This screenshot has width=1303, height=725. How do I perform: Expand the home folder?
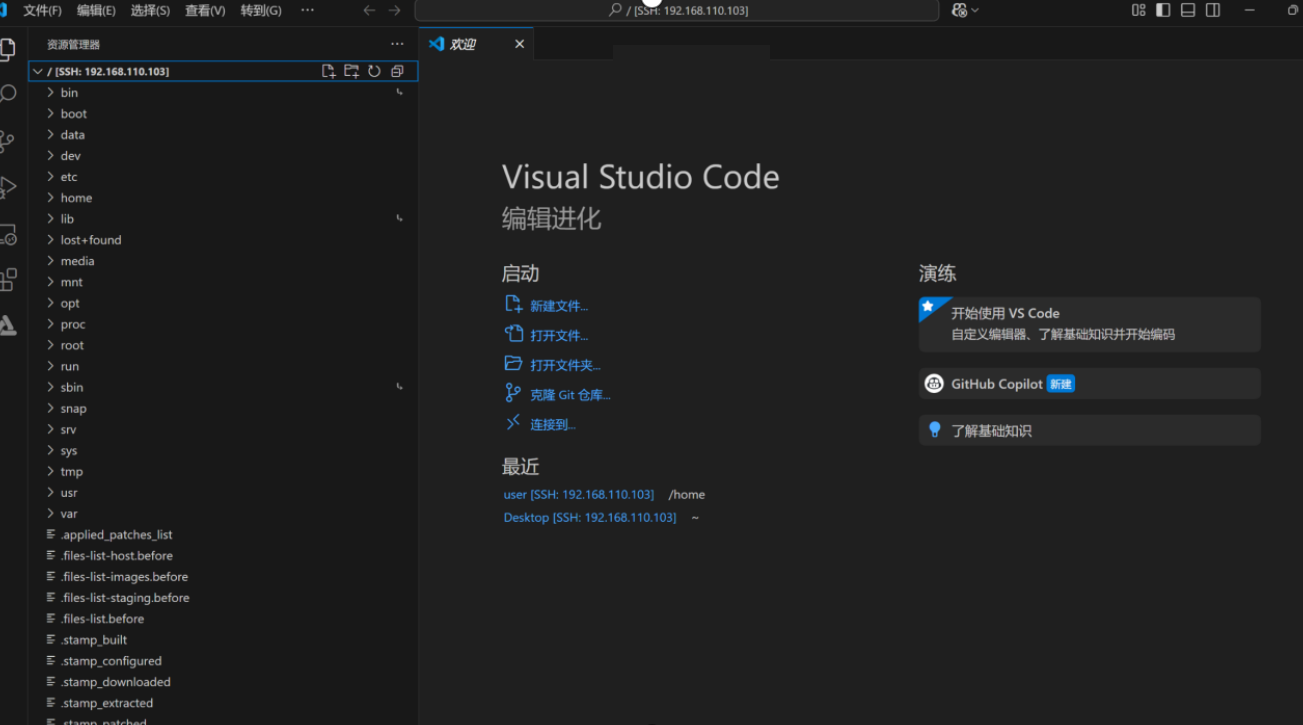pos(76,198)
